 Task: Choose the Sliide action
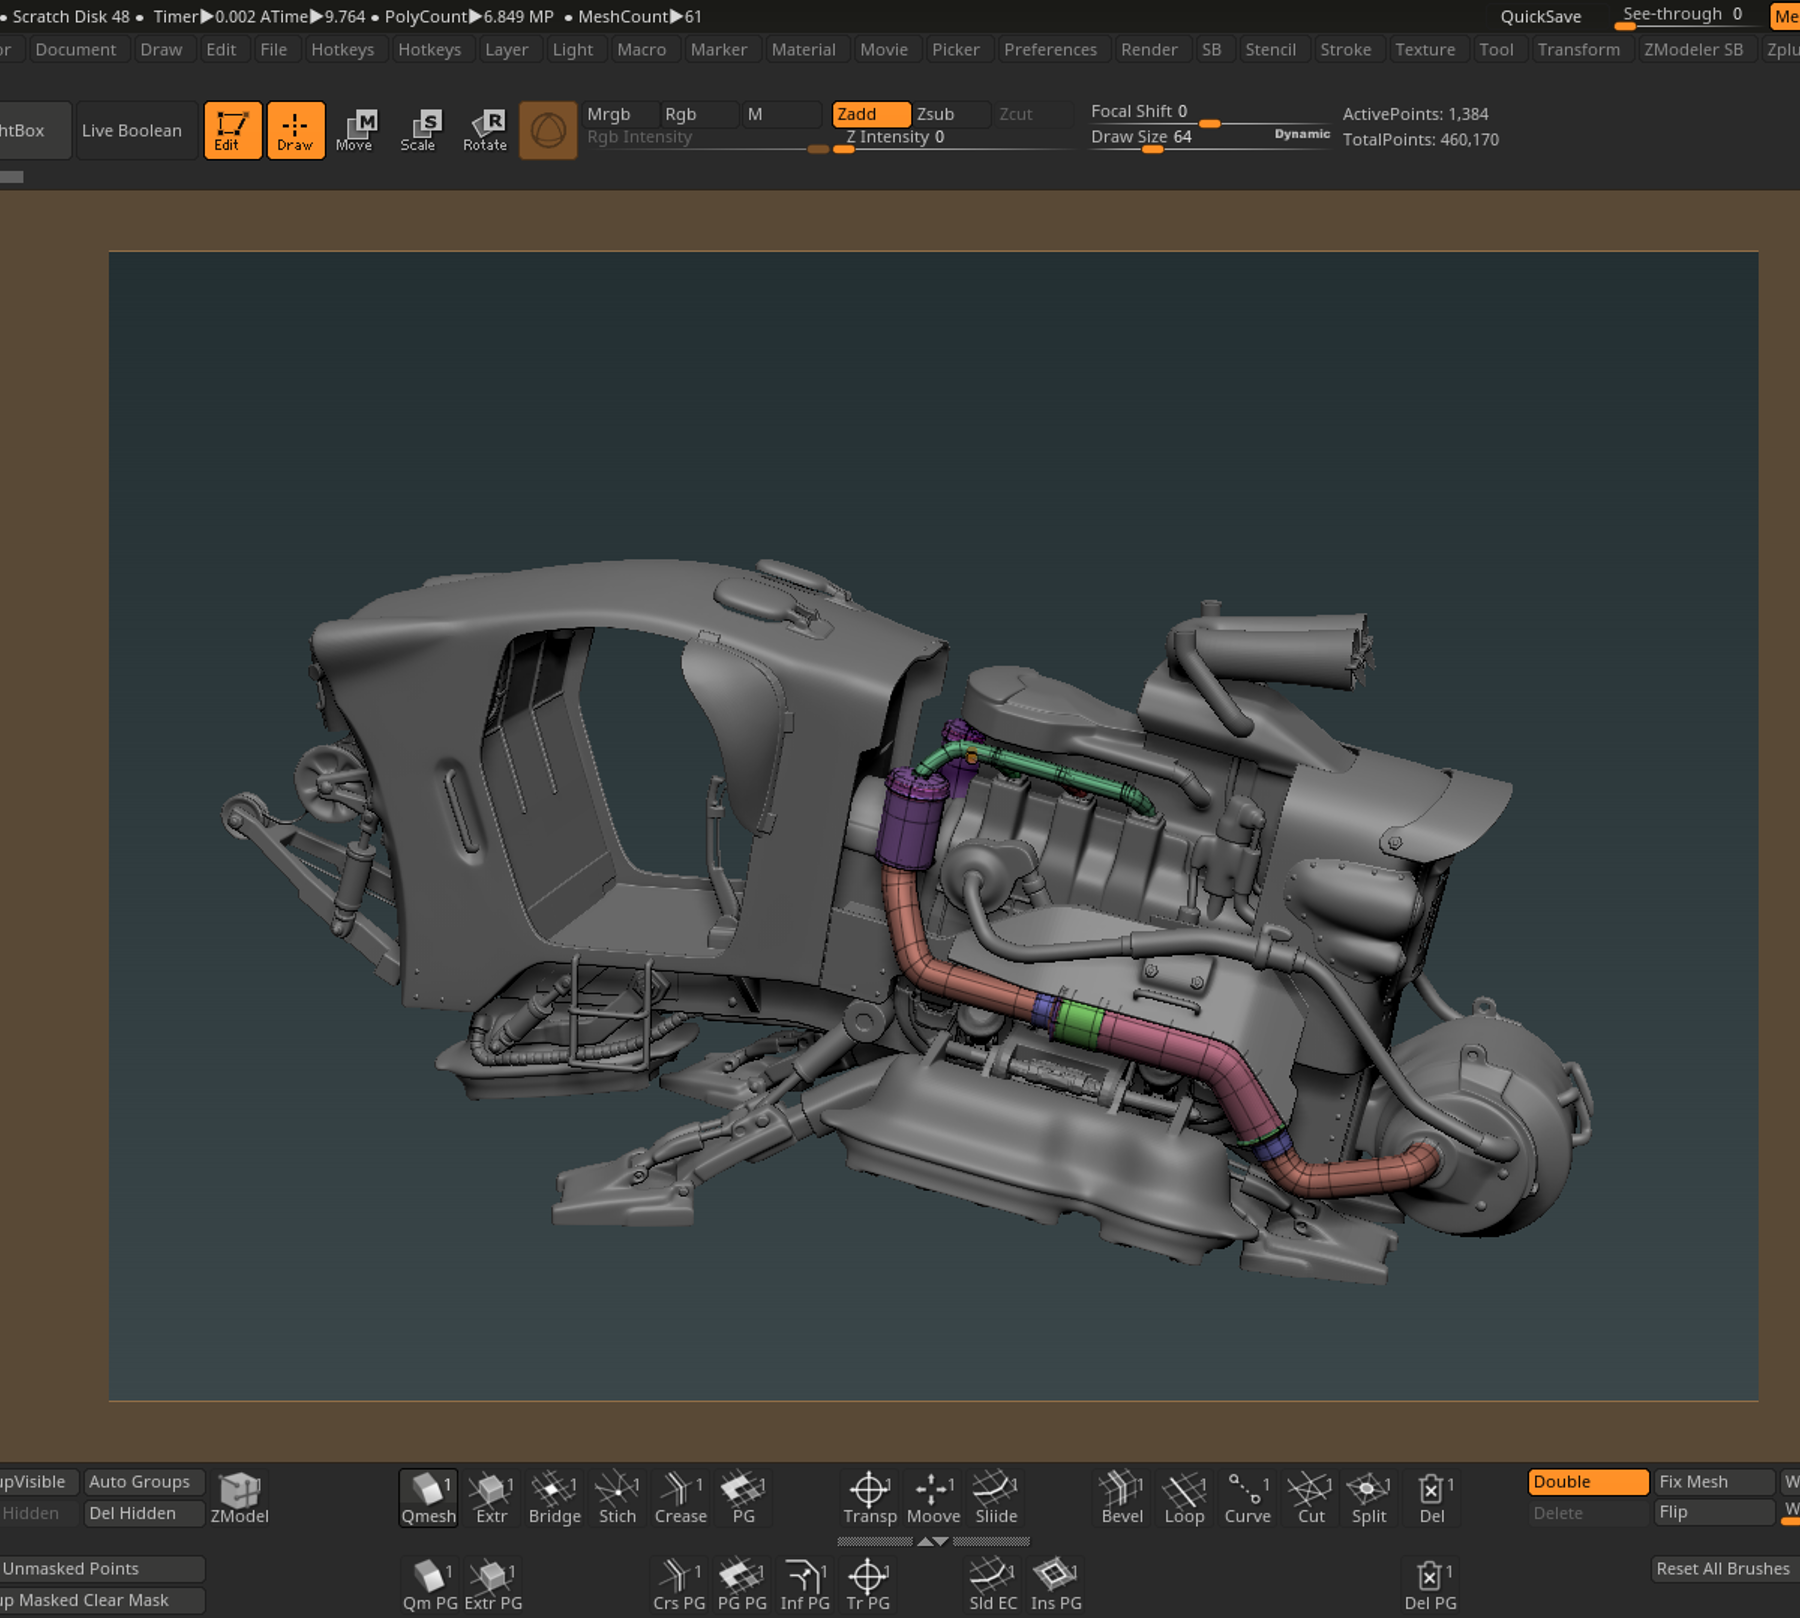(996, 1497)
